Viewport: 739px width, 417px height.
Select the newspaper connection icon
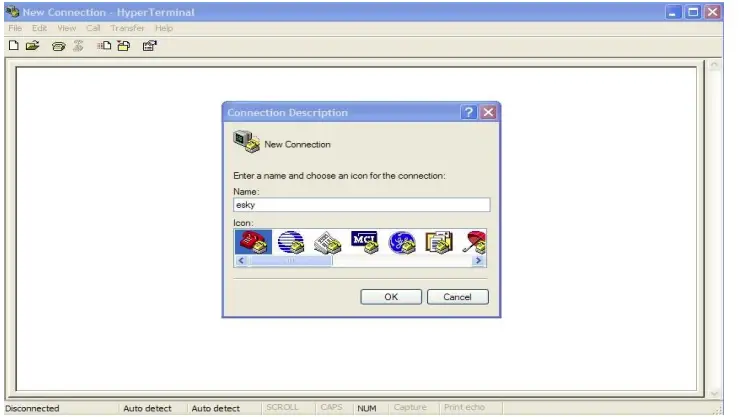coord(328,243)
